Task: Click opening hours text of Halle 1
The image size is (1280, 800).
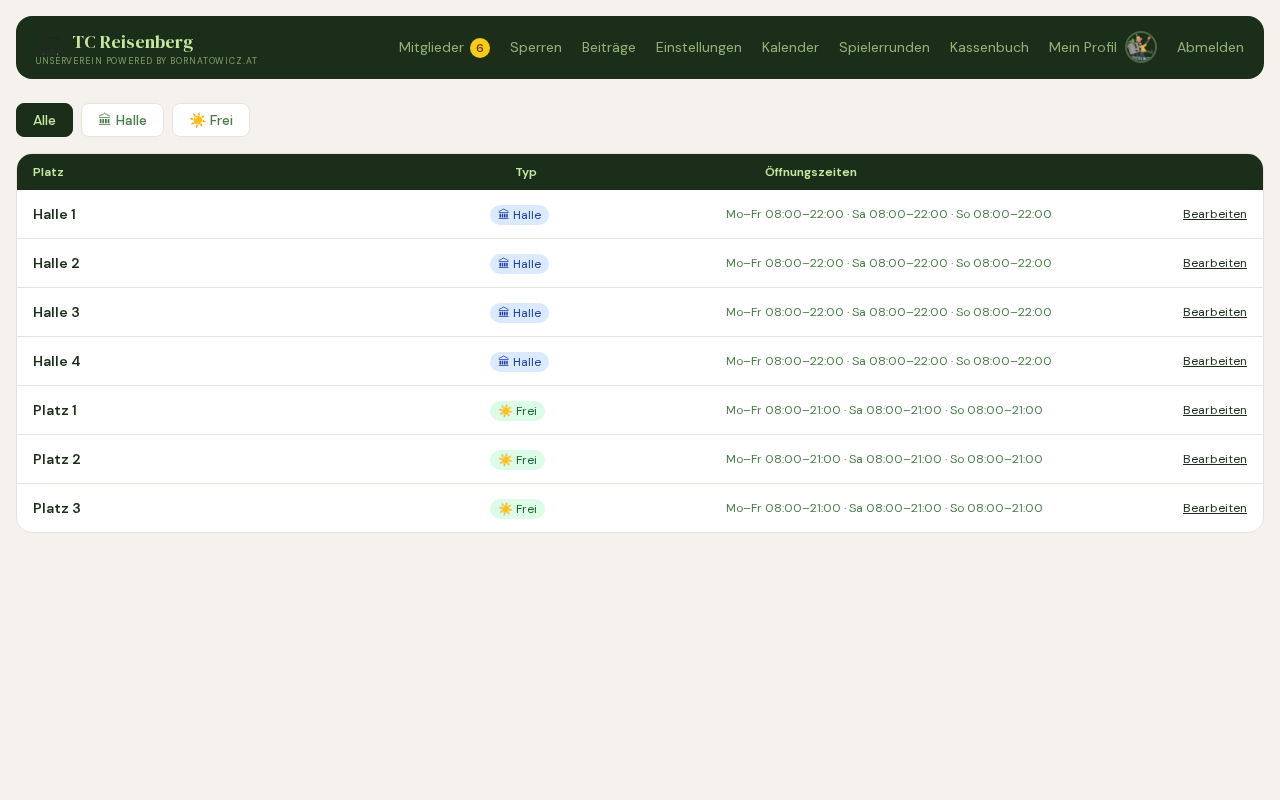Action: (889, 214)
